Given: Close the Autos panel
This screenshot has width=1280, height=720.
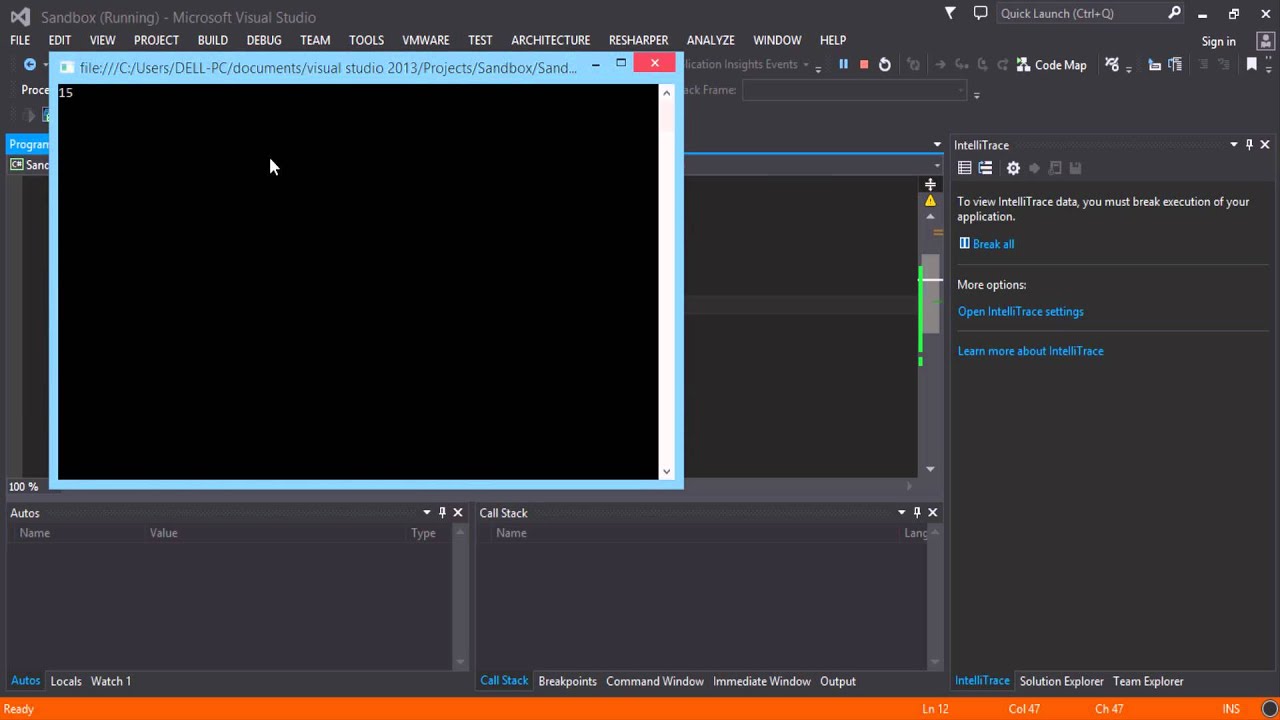Looking at the screenshot, I should (x=458, y=512).
